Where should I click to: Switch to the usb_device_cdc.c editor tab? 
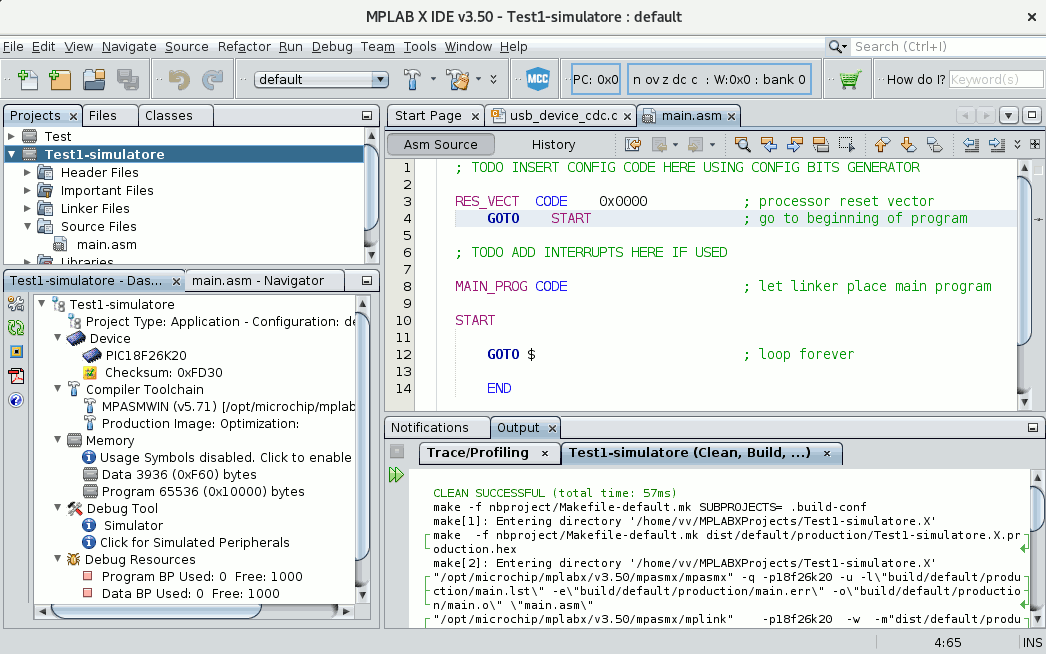562,115
